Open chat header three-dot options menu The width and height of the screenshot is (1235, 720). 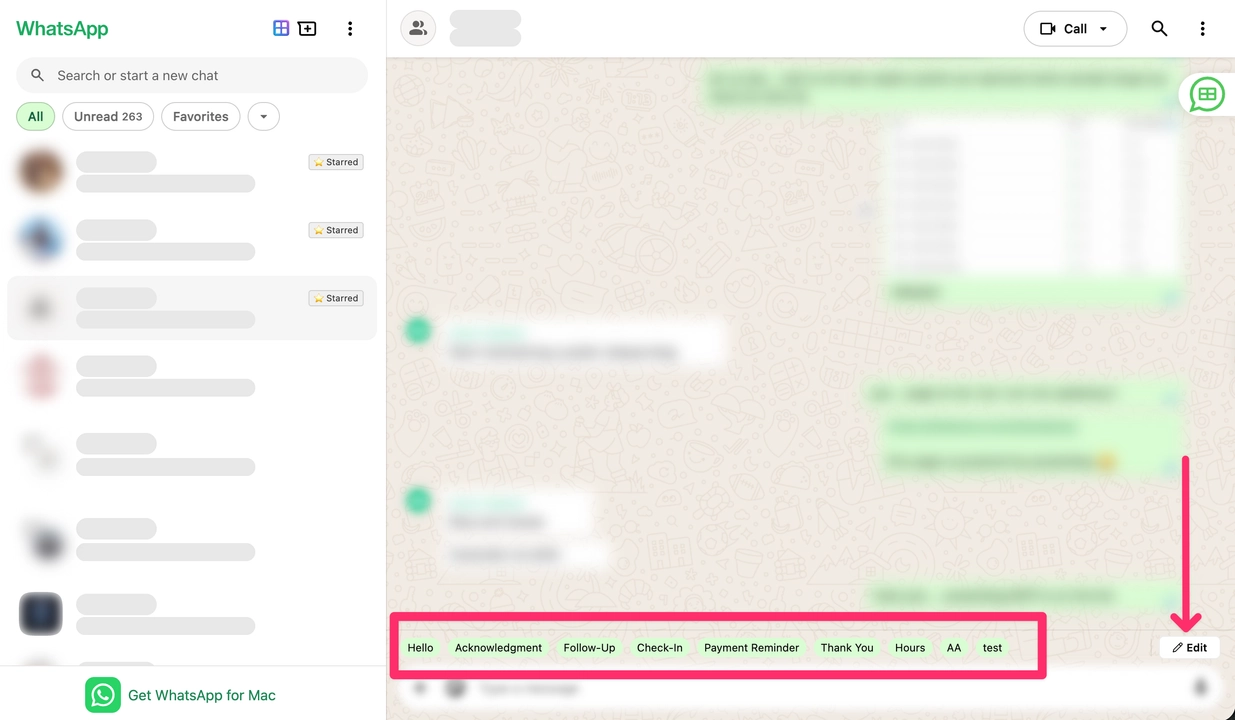click(1202, 29)
